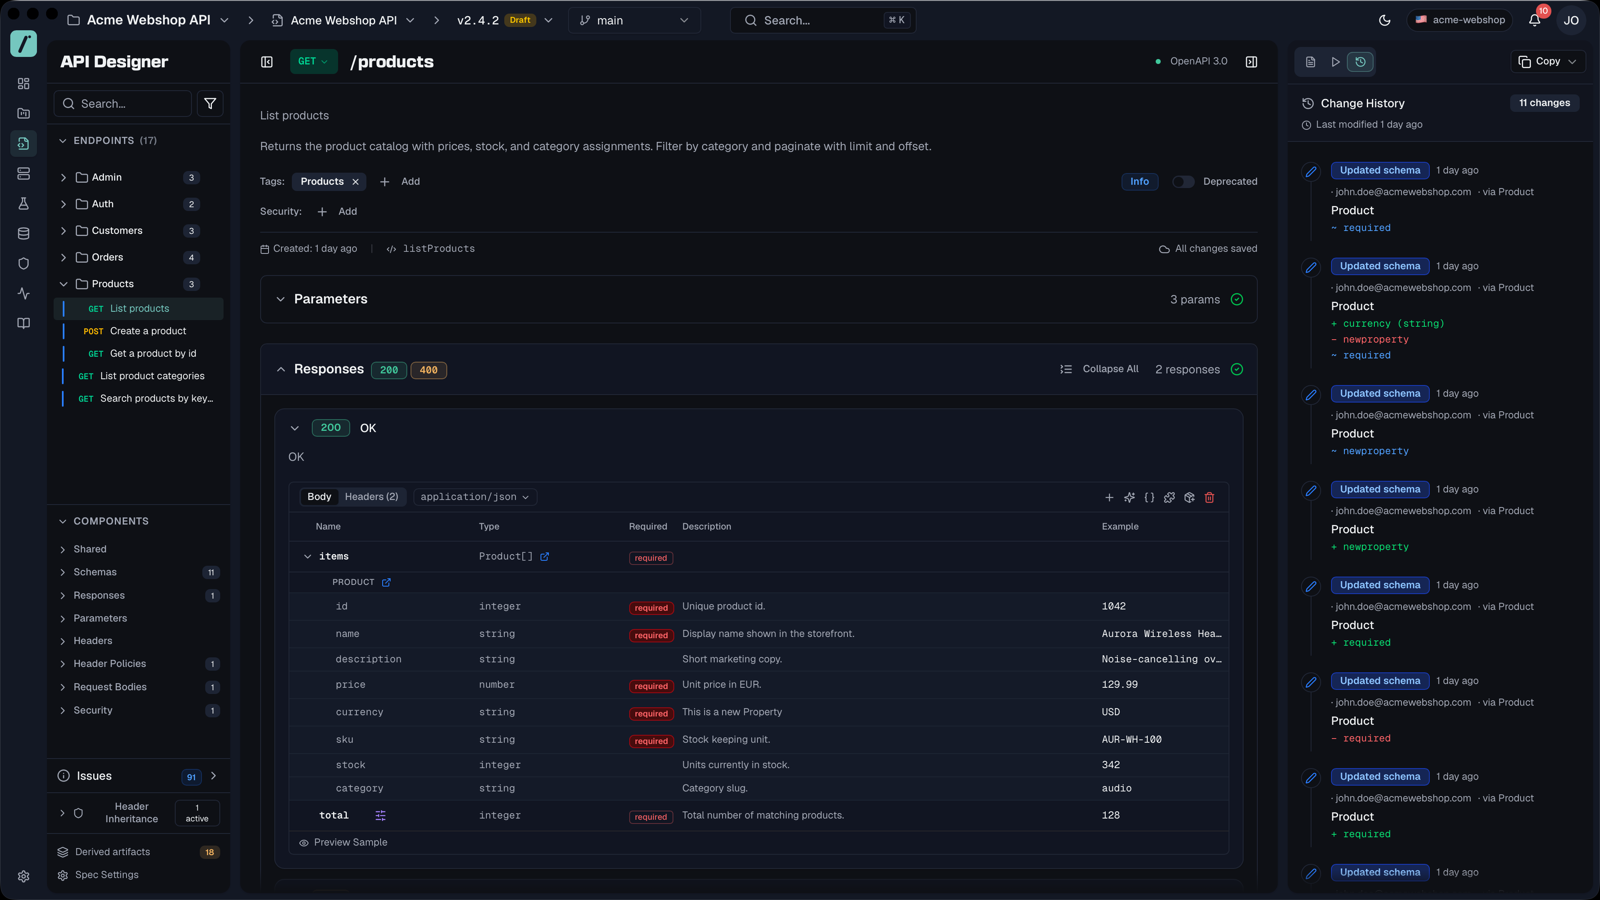Open the main branch selector
This screenshot has height=900, width=1600.
[634, 20]
